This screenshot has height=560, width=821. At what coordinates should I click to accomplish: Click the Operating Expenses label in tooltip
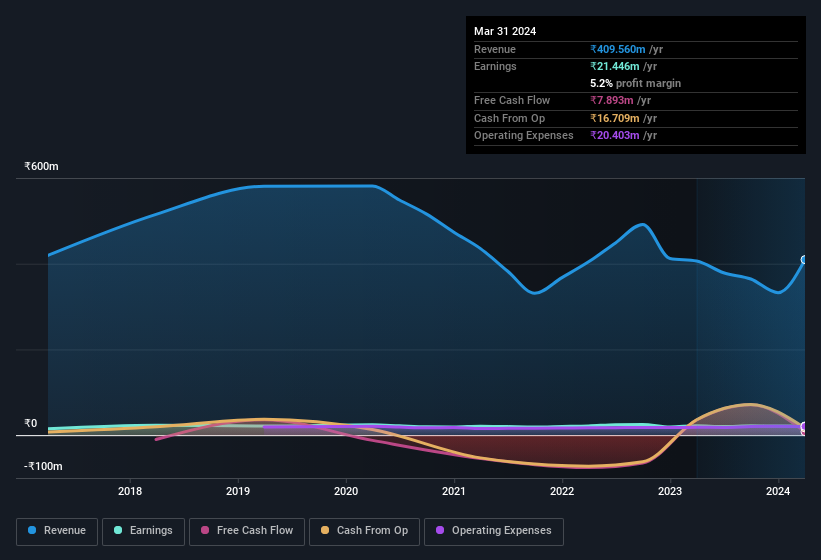click(524, 136)
